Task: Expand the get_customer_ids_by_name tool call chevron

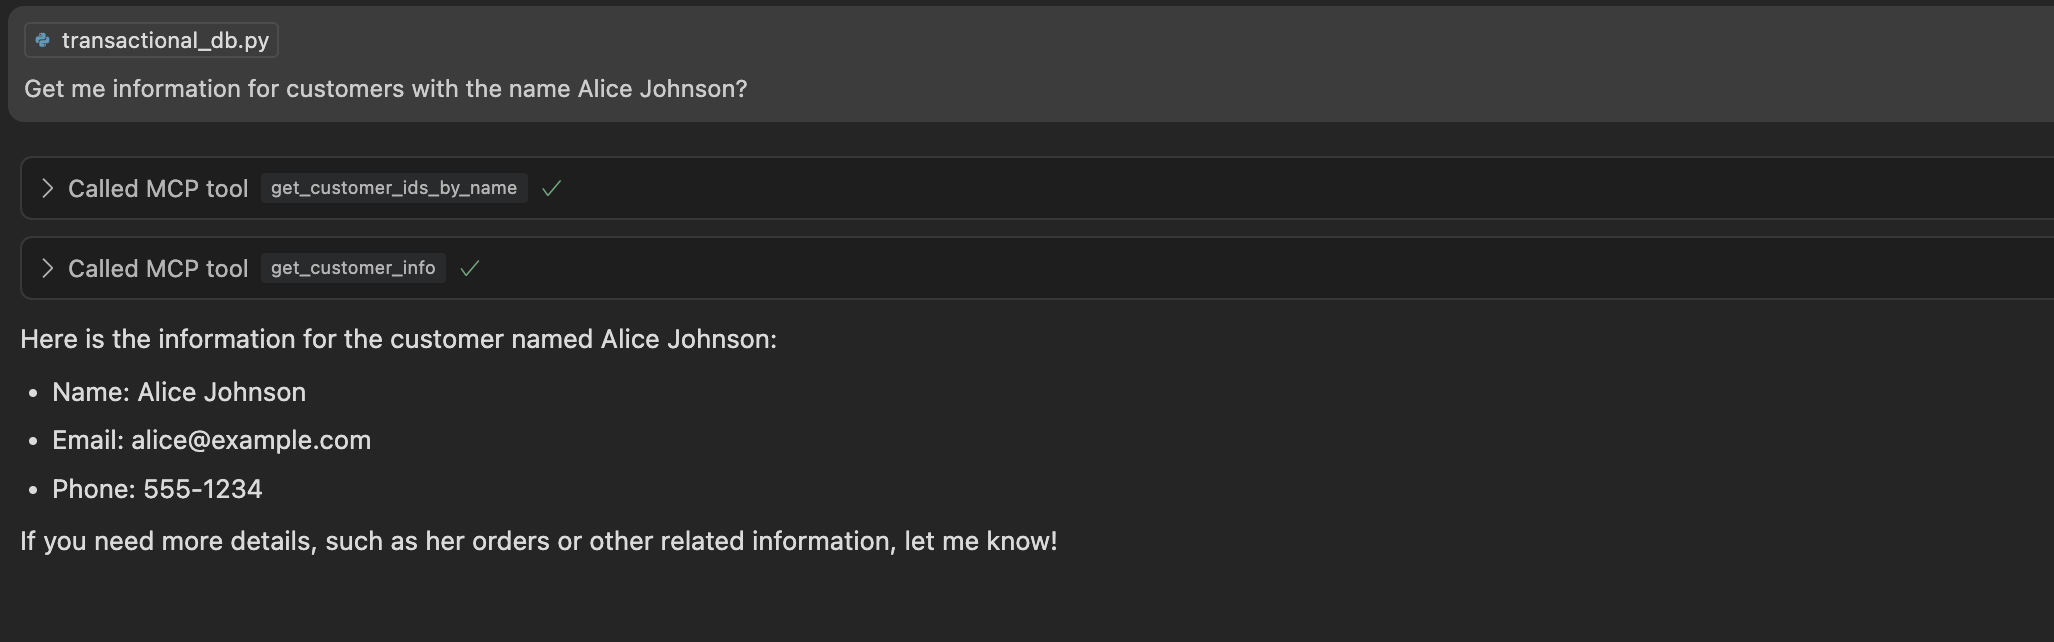Action: click(x=47, y=188)
